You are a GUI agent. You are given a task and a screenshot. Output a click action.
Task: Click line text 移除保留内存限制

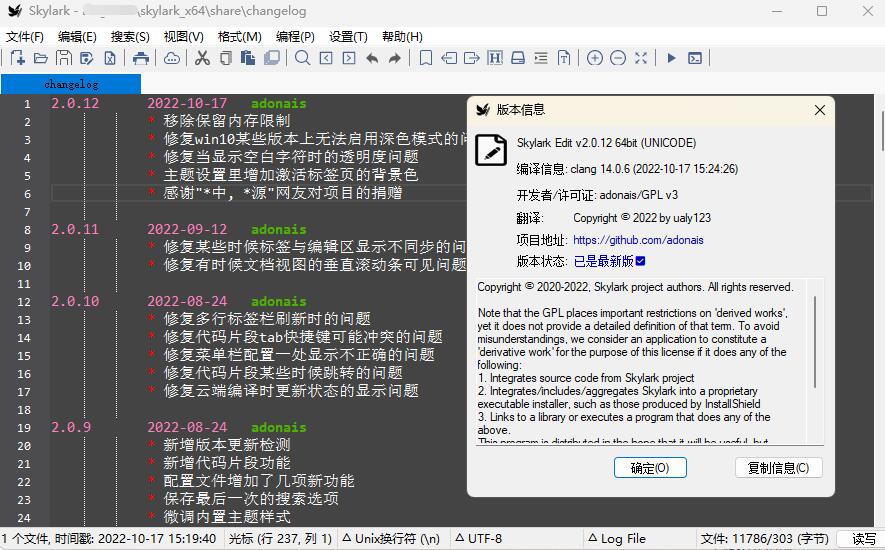226,121
